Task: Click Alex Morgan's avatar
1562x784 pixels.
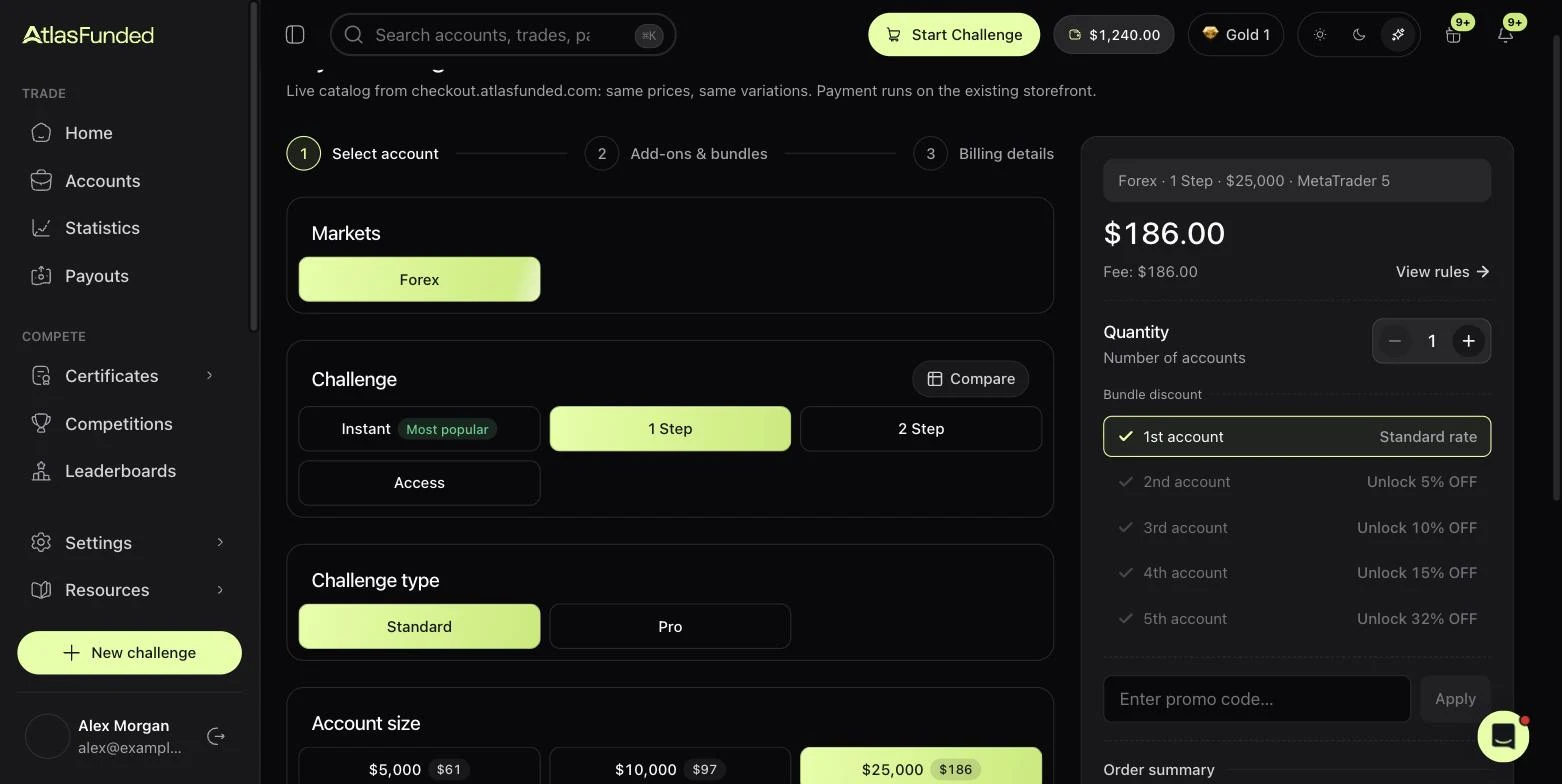Action: click(x=47, y=737)
